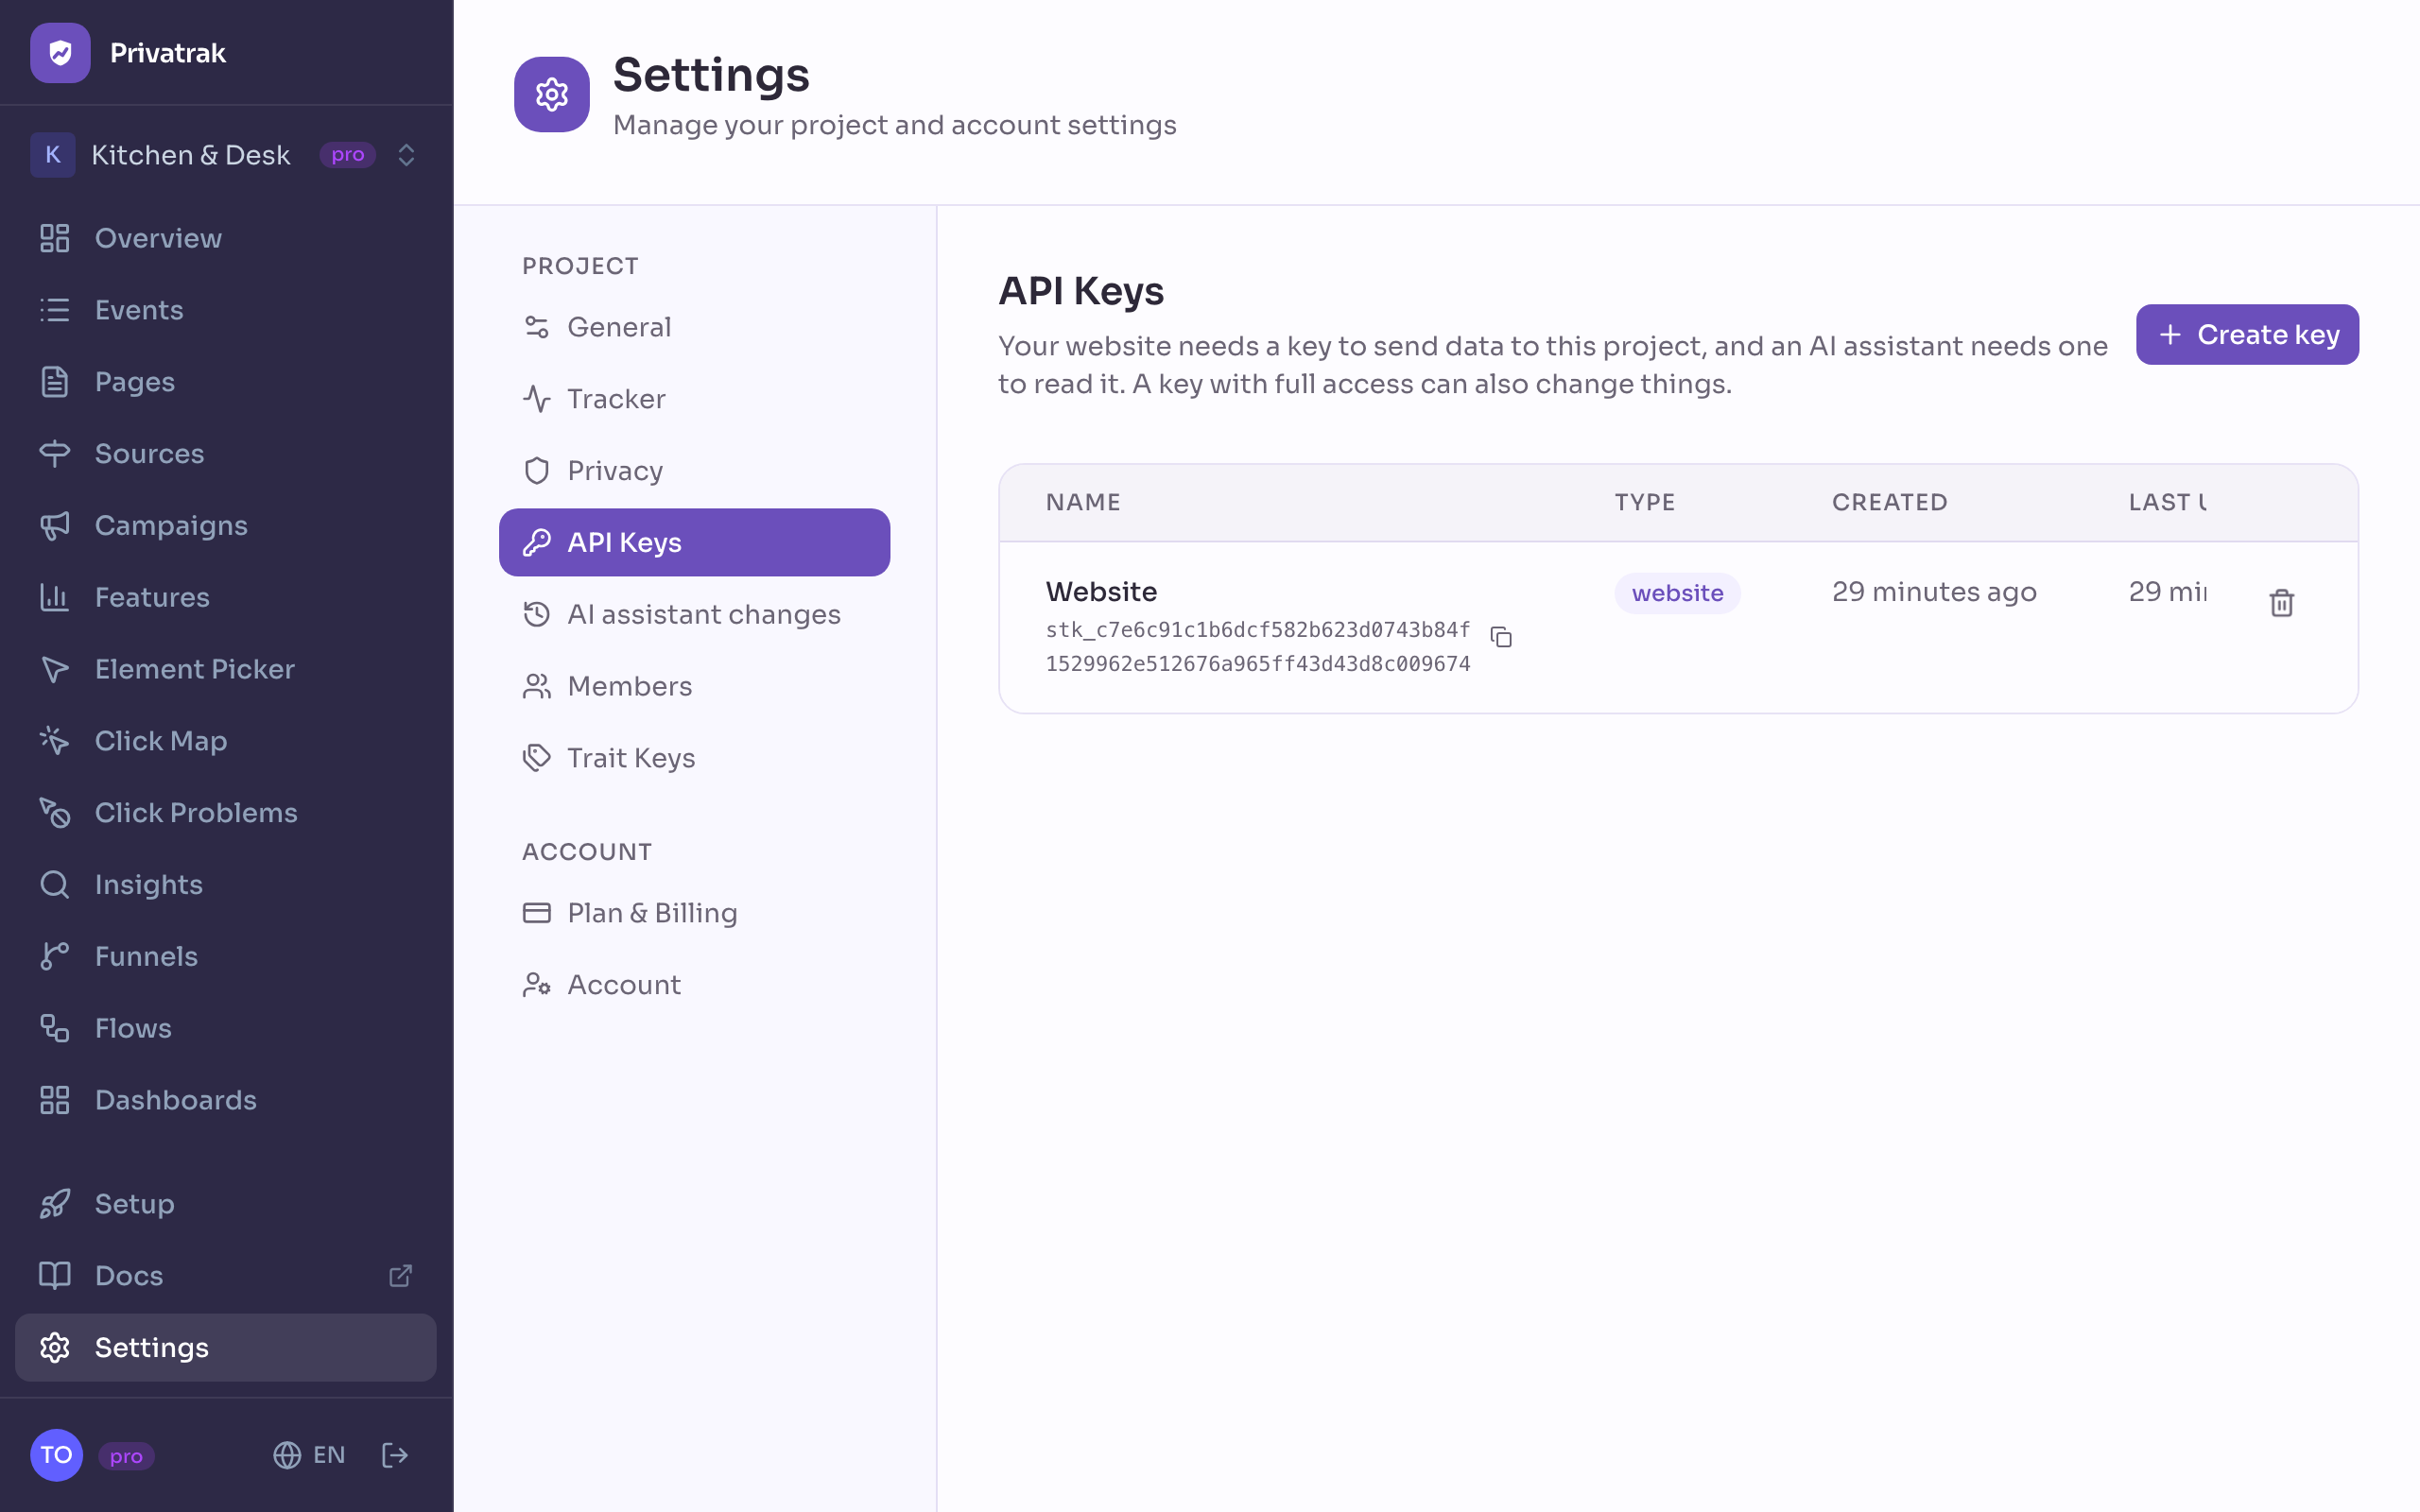Open General project settings
This screenshot has width=2420, height=1512.
[x=694, y=327]
